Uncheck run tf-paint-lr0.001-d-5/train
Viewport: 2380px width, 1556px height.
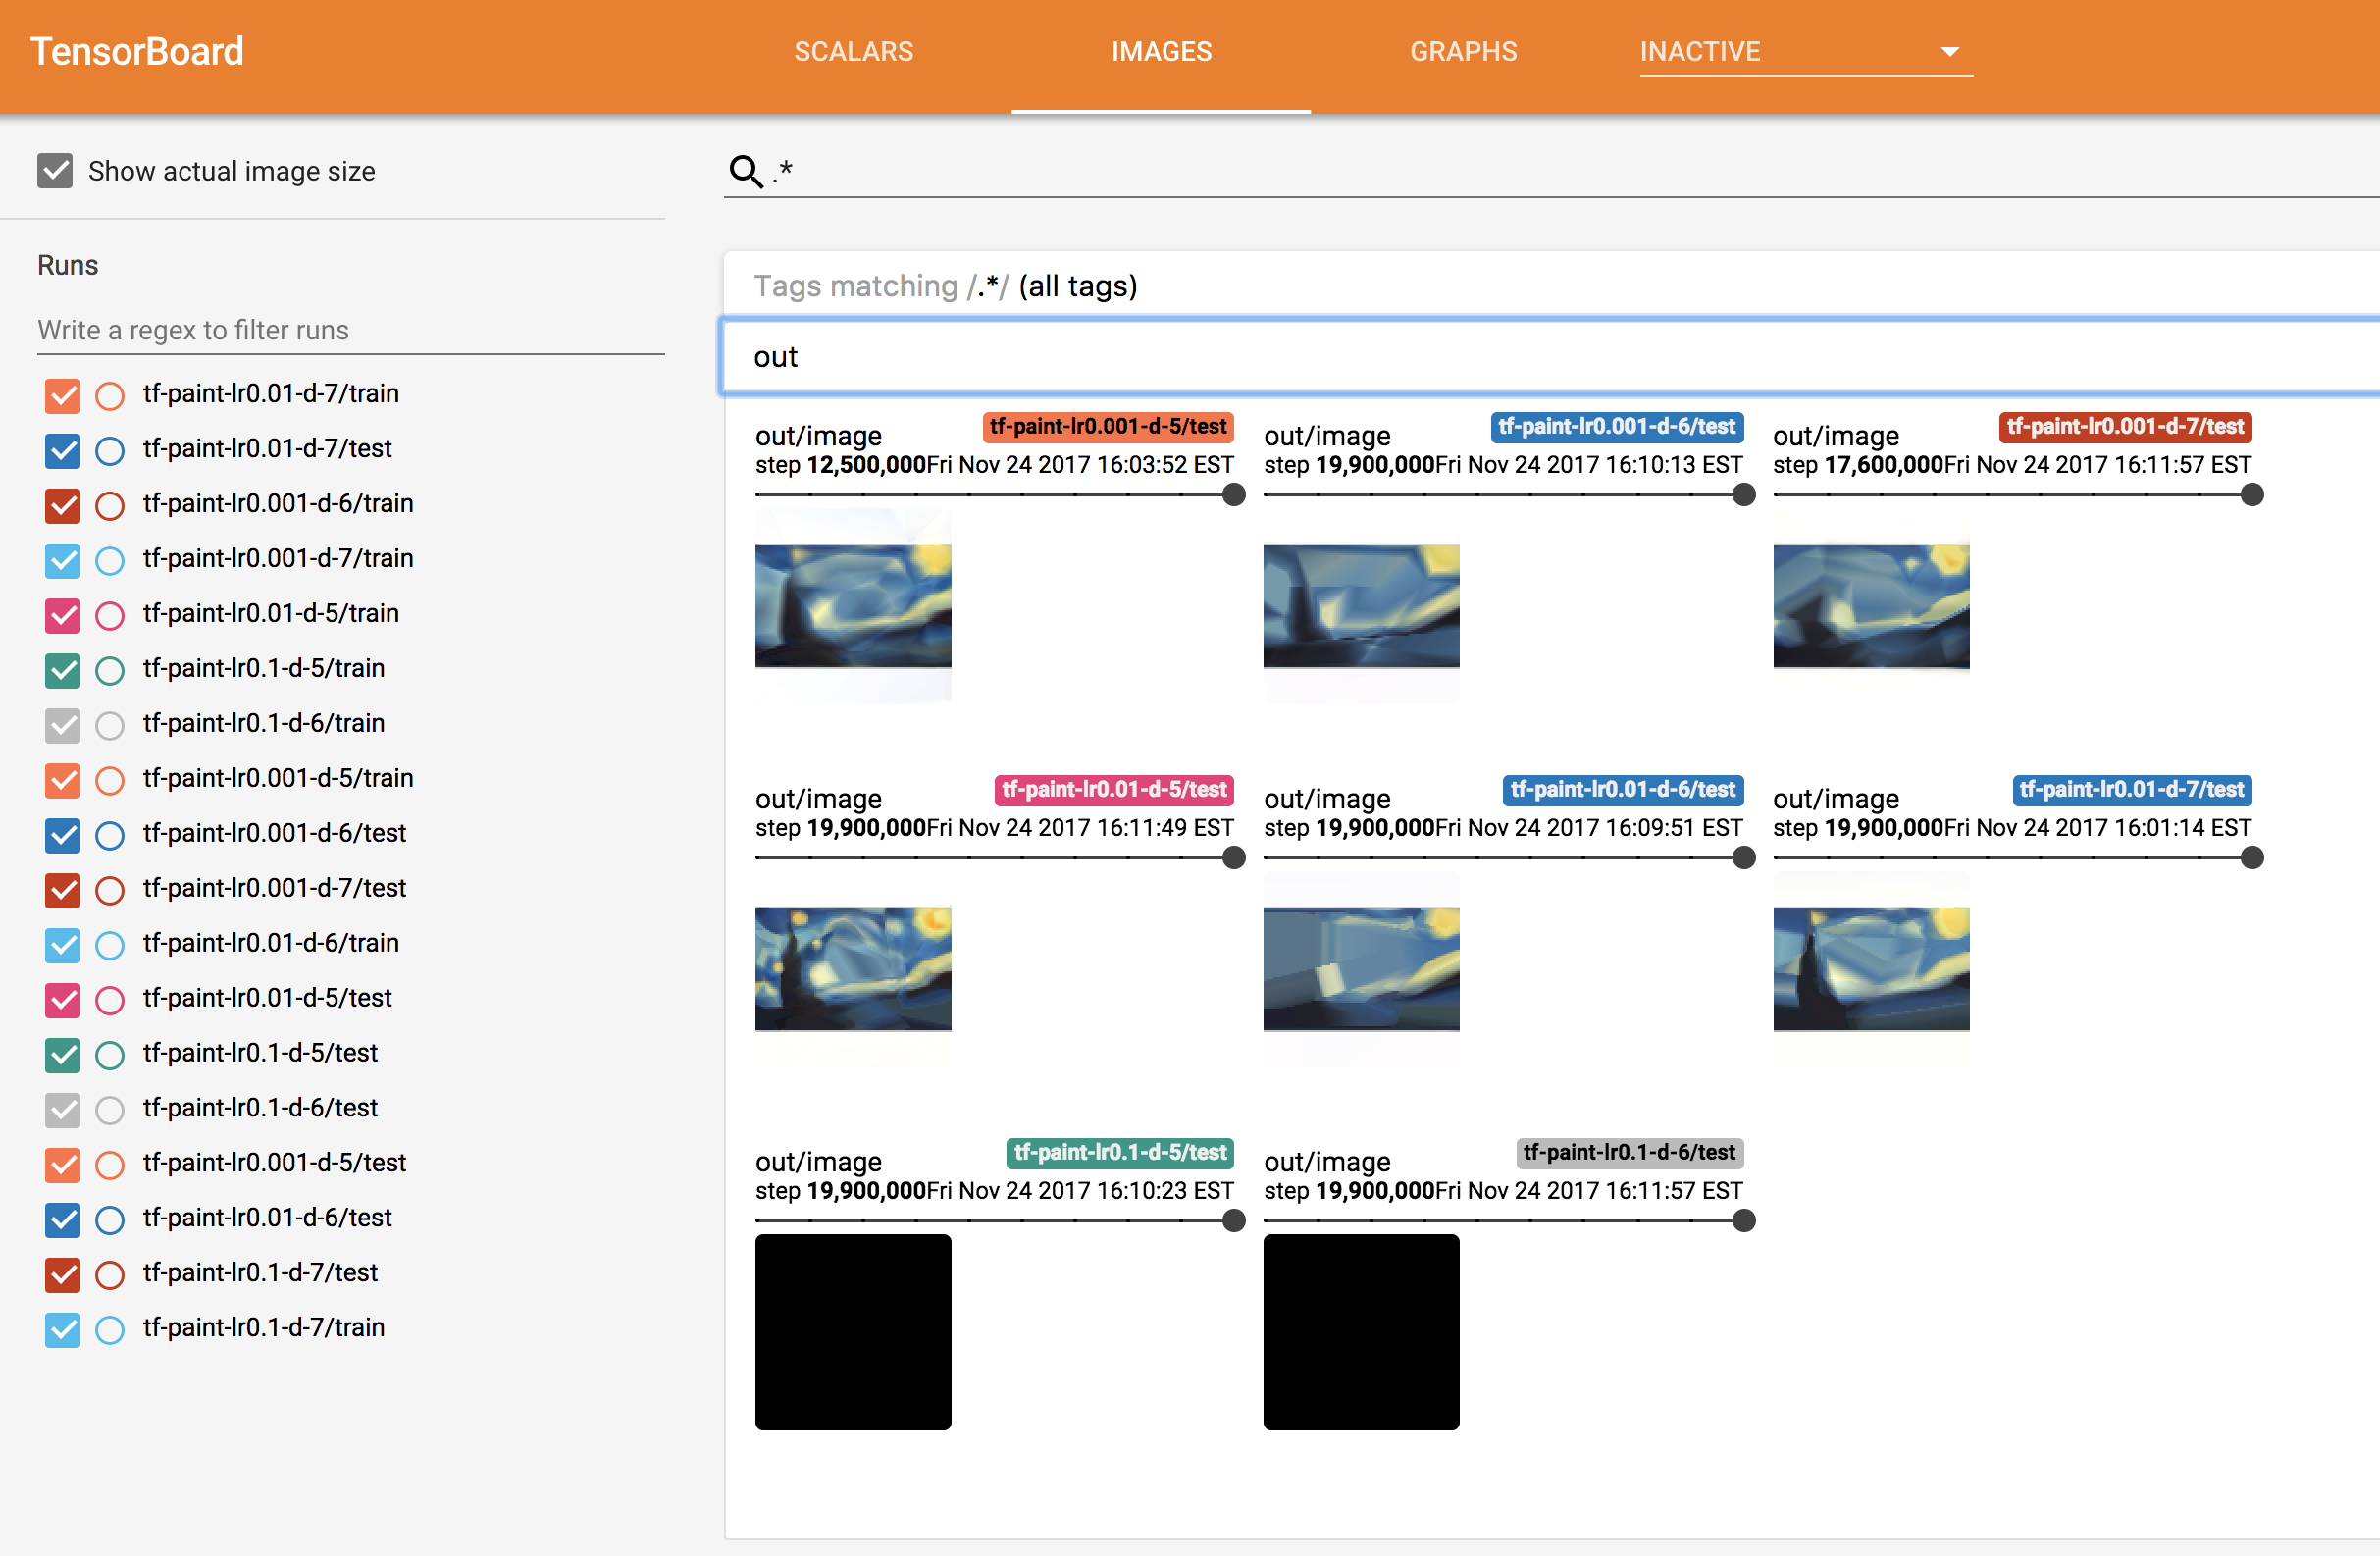(x=63, y=780)
